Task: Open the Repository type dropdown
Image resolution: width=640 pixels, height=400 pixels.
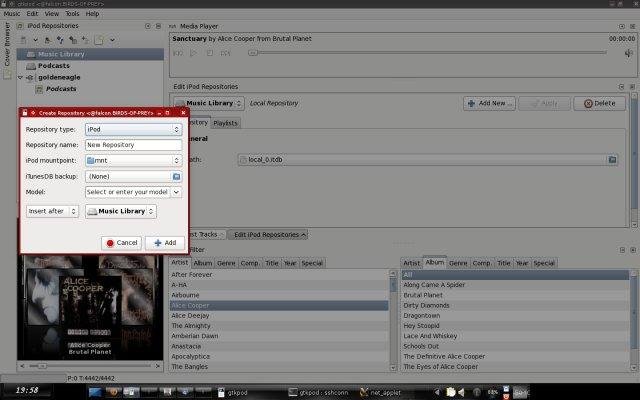Action: [132, 129]
